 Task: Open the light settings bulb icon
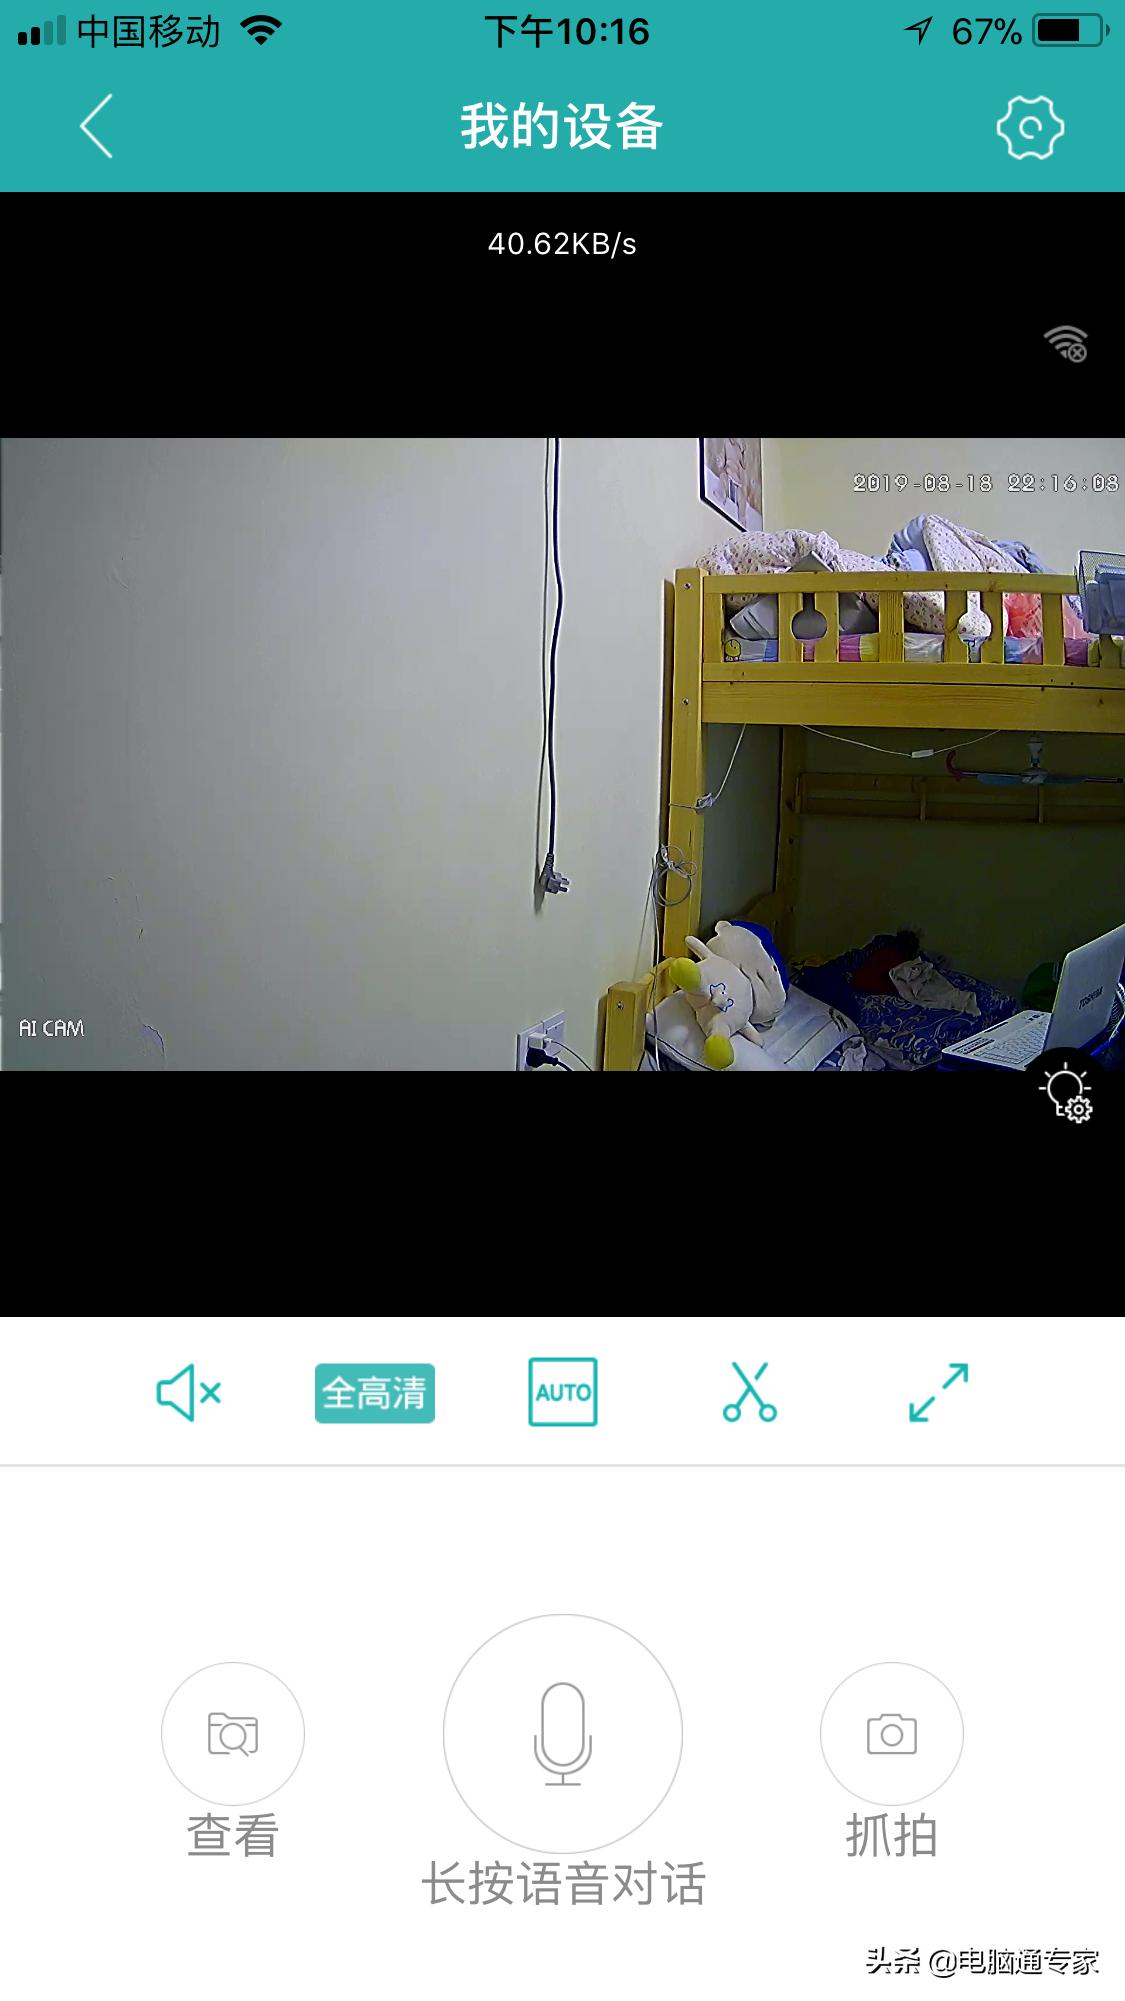1066,1095
